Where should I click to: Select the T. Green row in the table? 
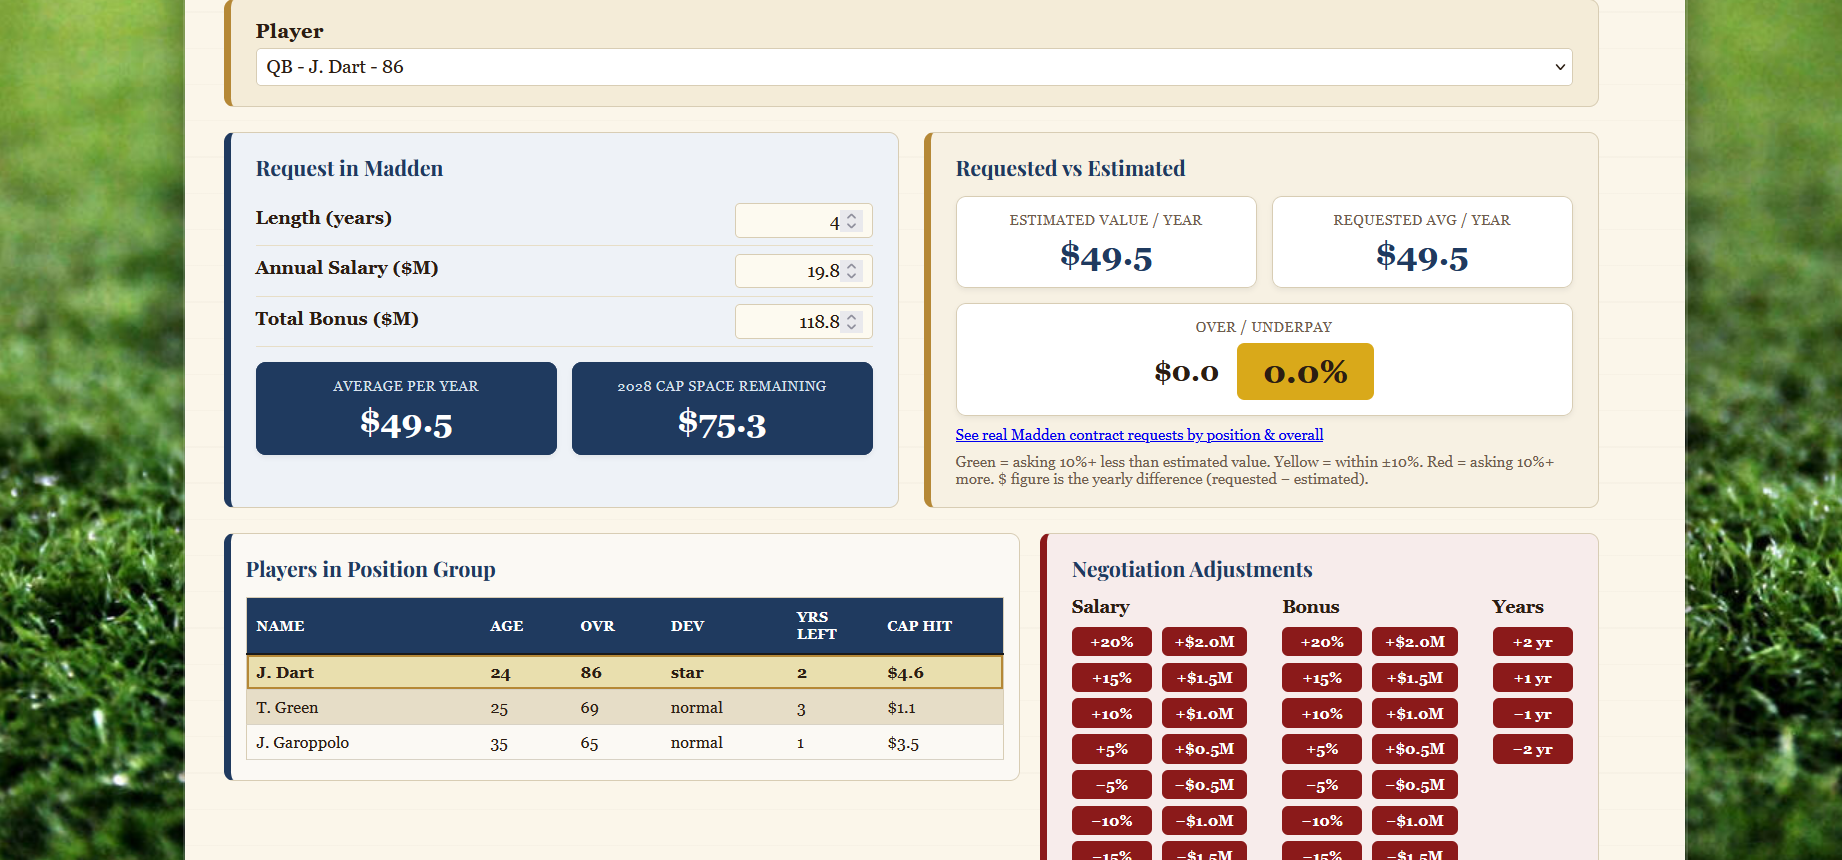pos(625,707)
